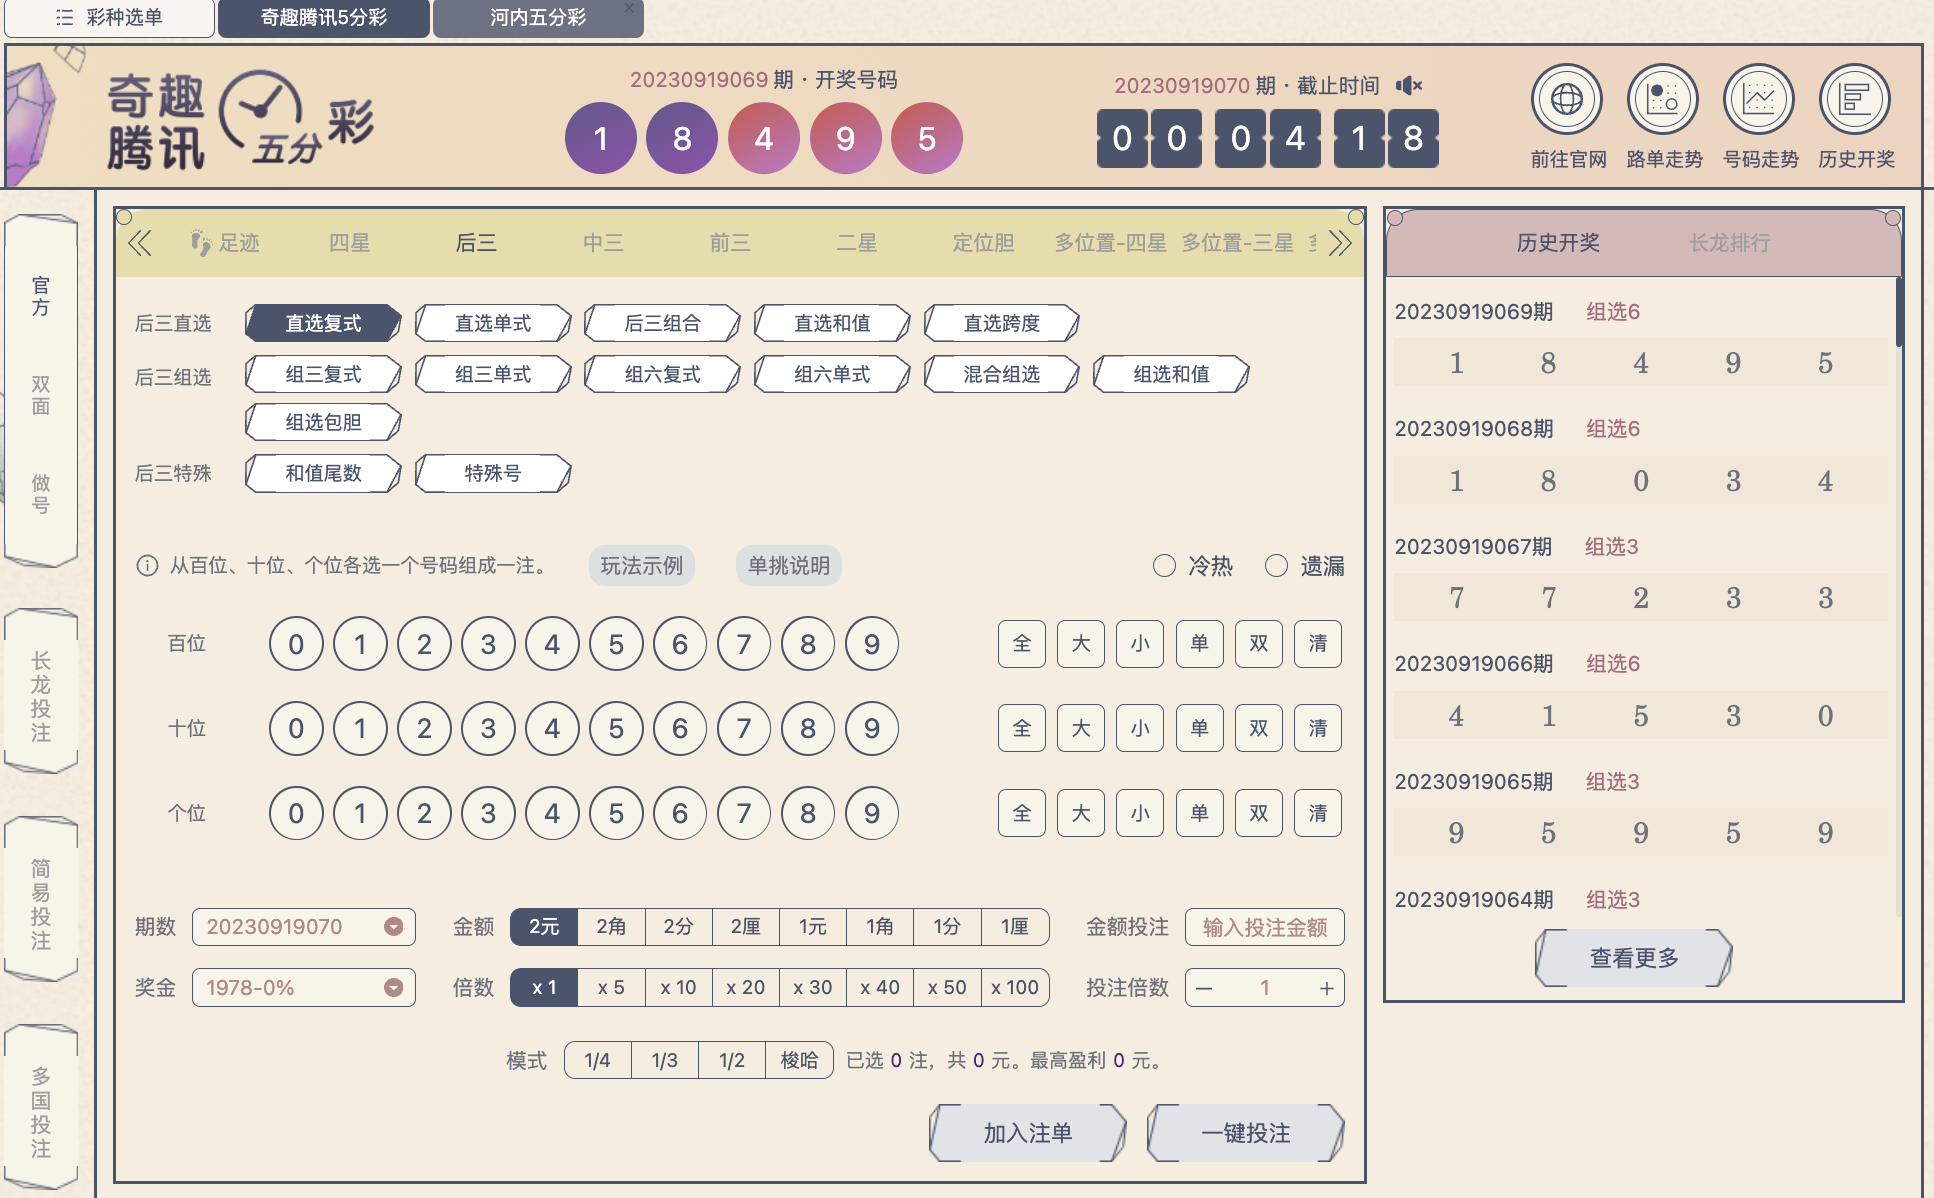Click 全 for the 百位 row
The image size is (1934, 1198).
(x=1022, y=644)
